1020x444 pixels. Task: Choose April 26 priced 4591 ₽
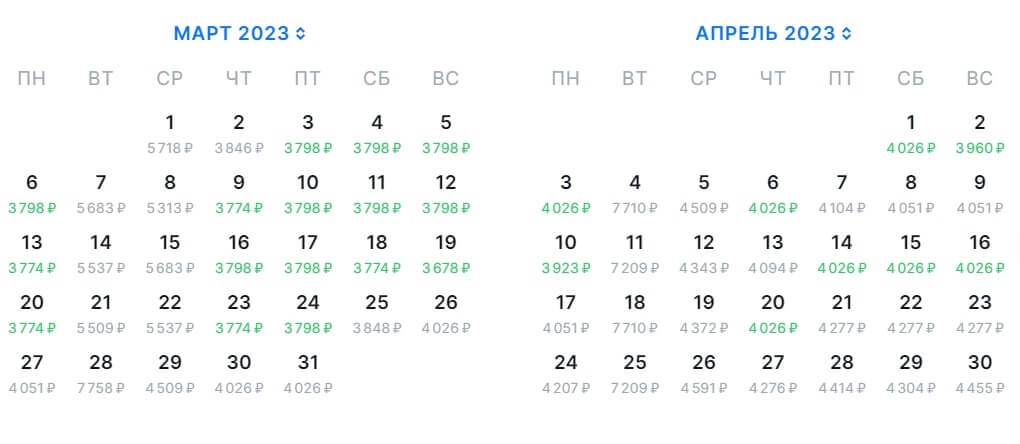[x=704, y=373]
